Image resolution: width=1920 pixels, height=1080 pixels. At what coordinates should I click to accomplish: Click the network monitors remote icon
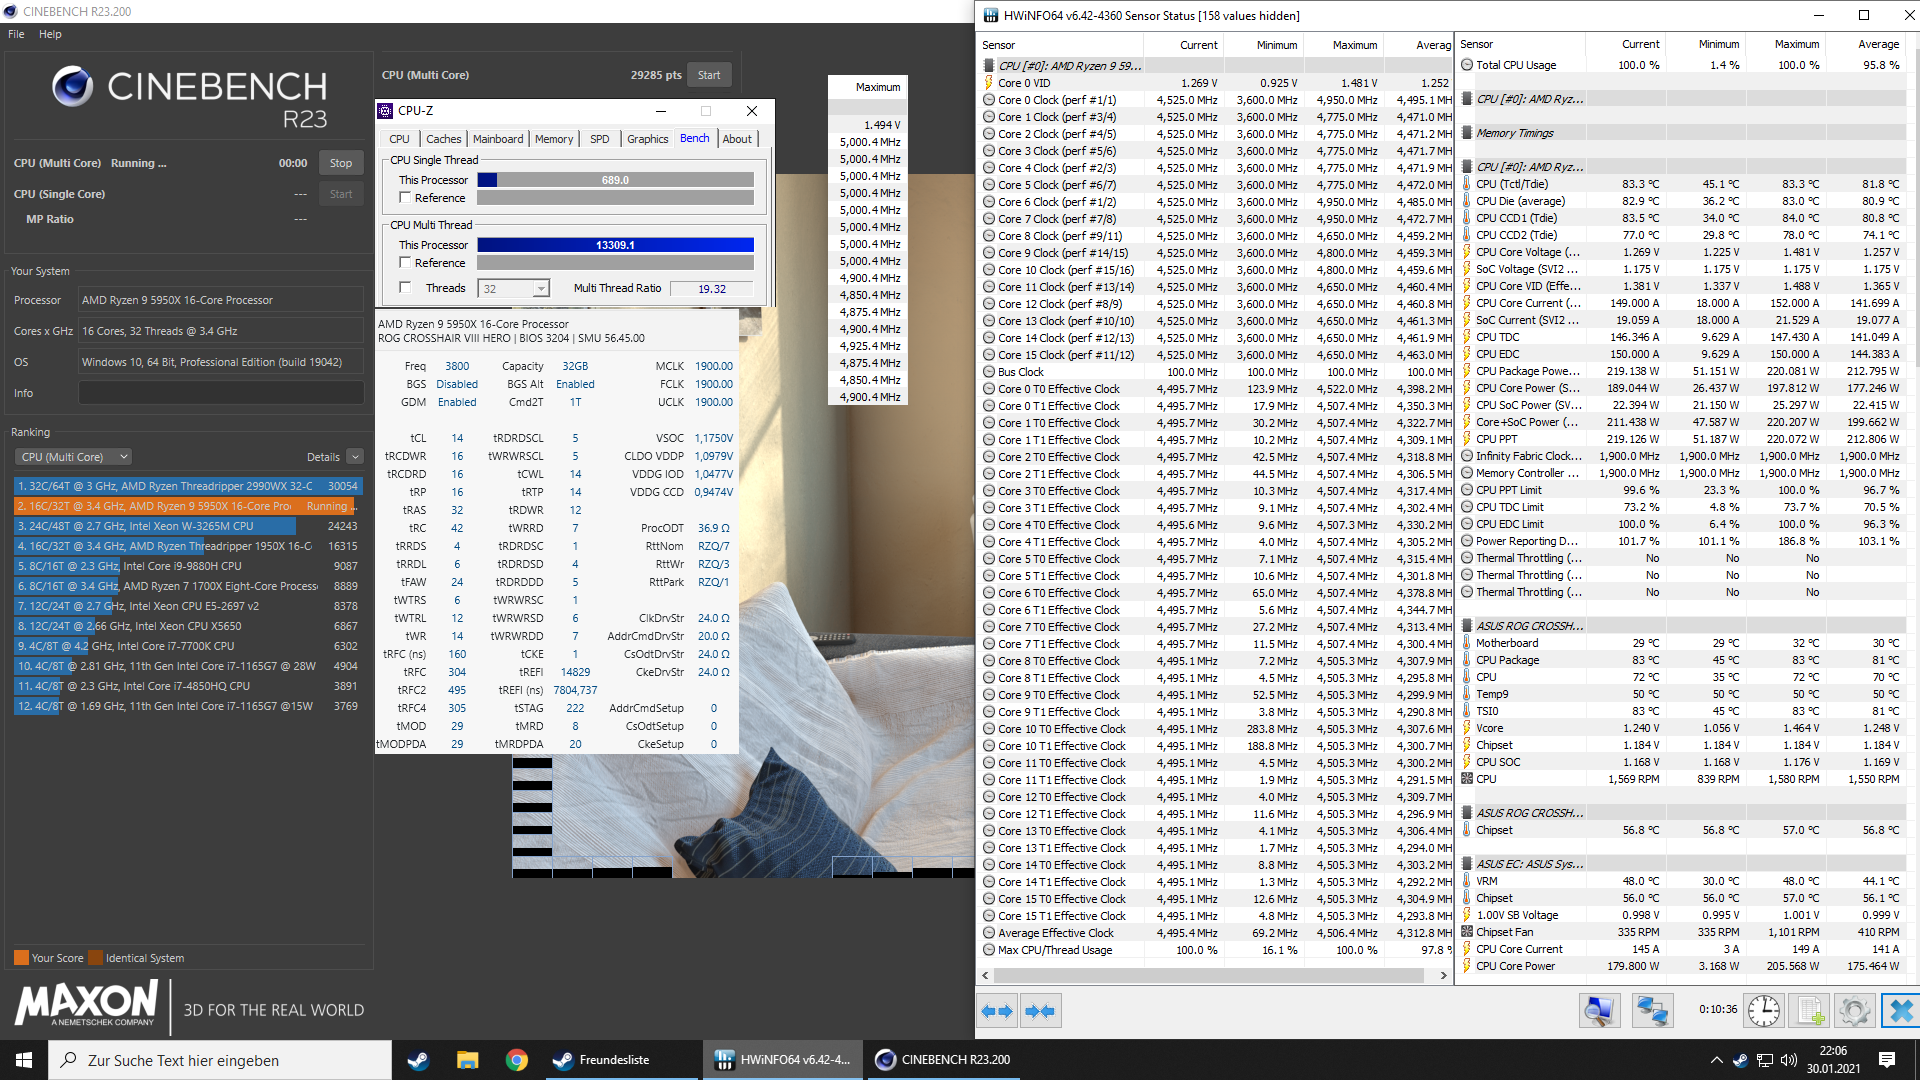tap(1652, 1011)
